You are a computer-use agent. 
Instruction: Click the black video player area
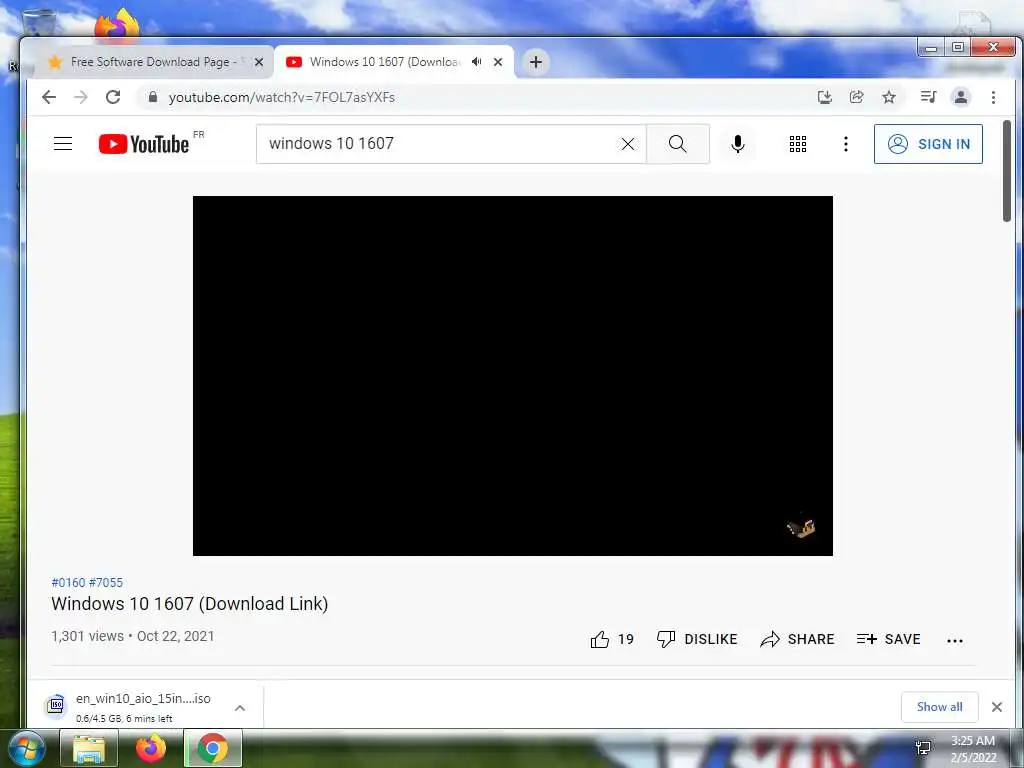pos(513,376)
